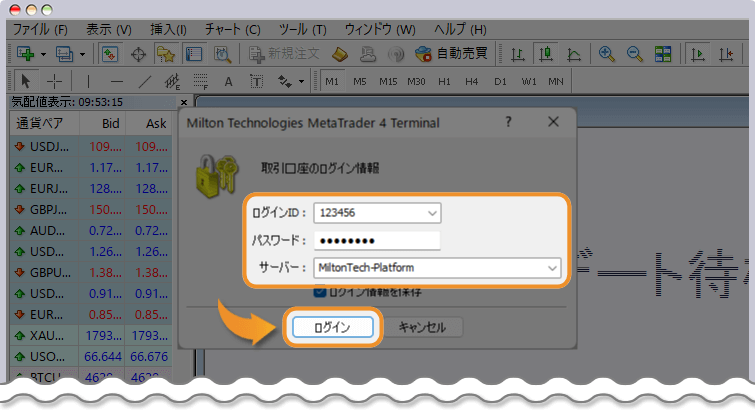Viewport: 755px width, 410px height.
Task: Expand the New Chart dropdown arrow
Action: [x=43, y=54]
